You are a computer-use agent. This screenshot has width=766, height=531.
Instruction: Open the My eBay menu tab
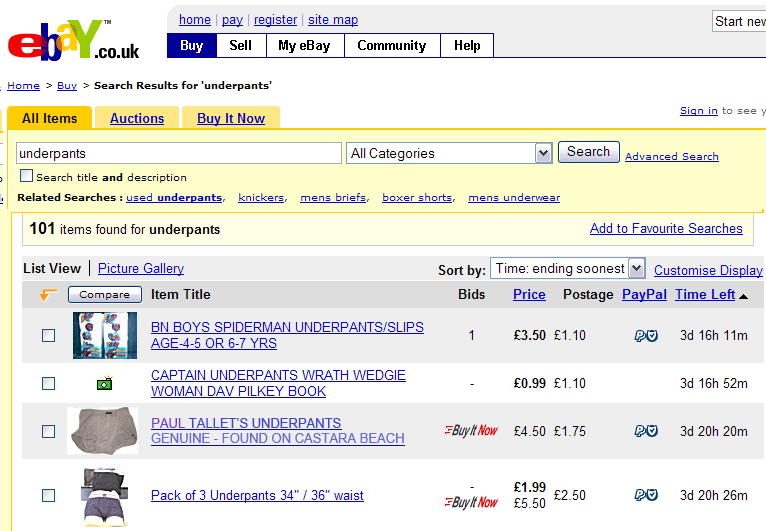(305, 45)
